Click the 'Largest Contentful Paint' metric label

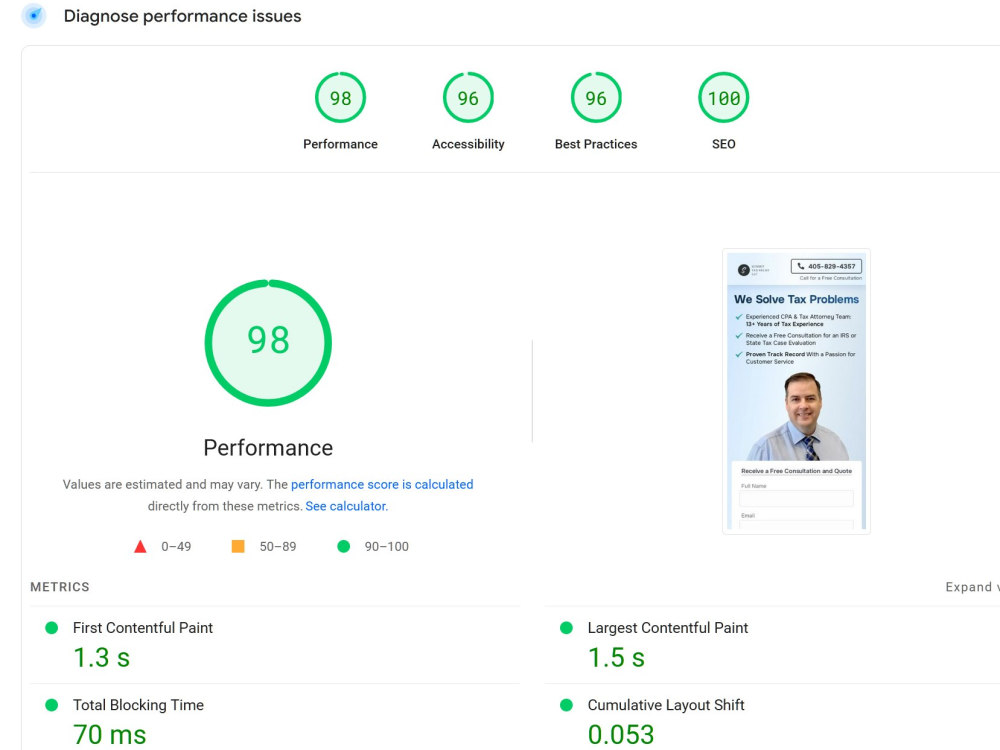click(668, 628)
